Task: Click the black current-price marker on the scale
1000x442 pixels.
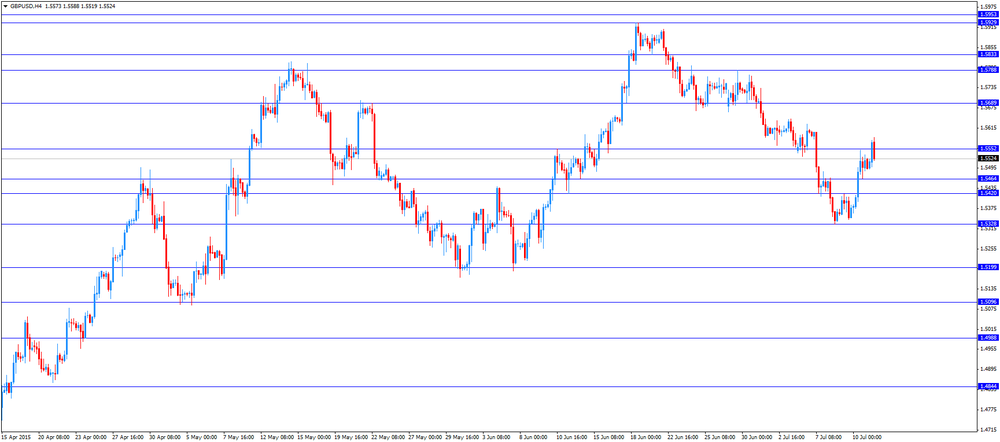Action: tap(988, 158)
